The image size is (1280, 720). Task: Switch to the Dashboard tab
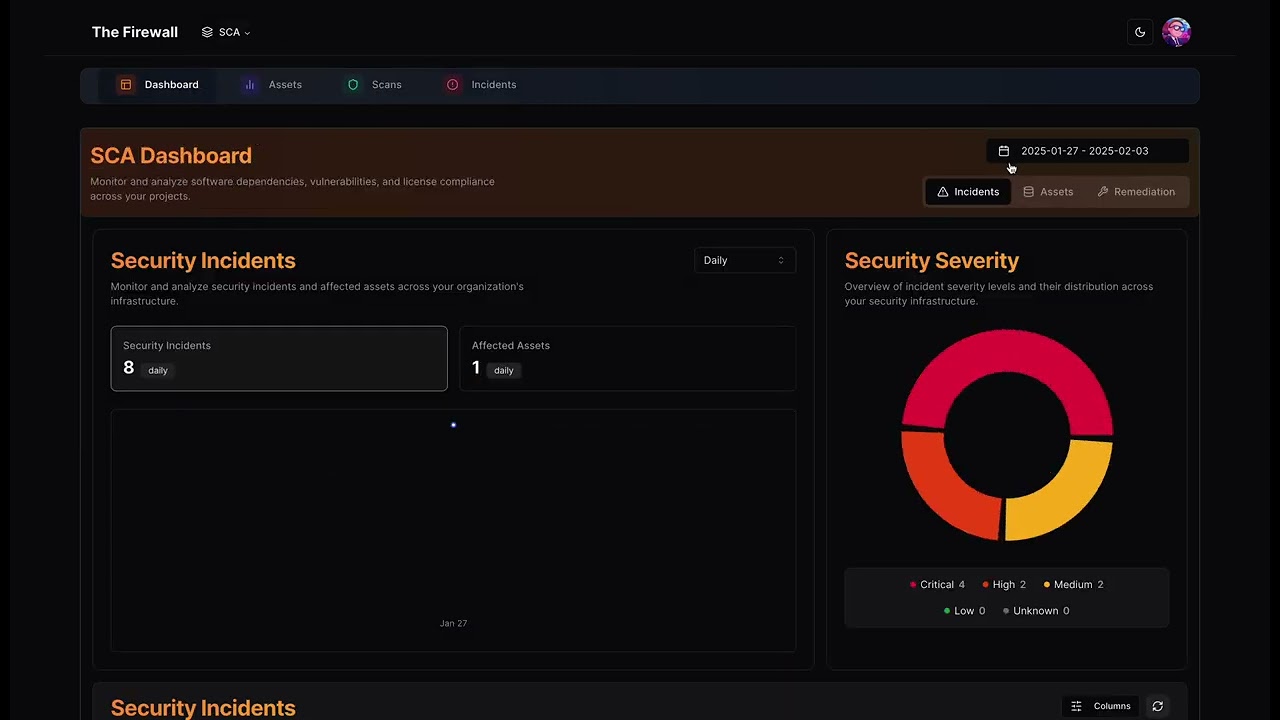click(159, 84)
